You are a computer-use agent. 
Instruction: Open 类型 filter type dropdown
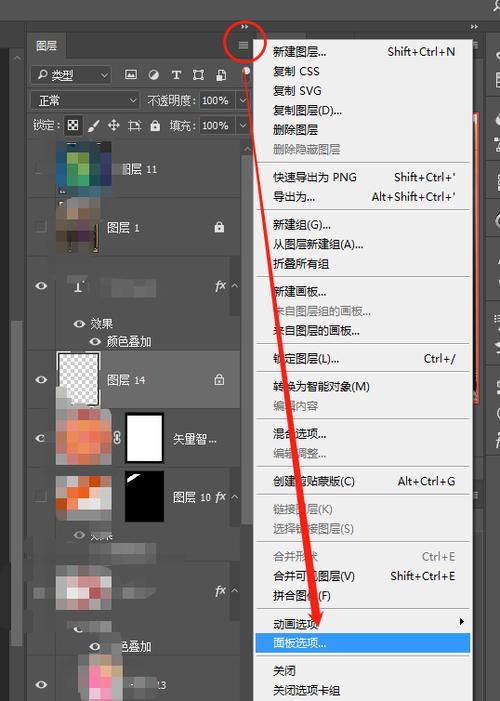(71, 75)
